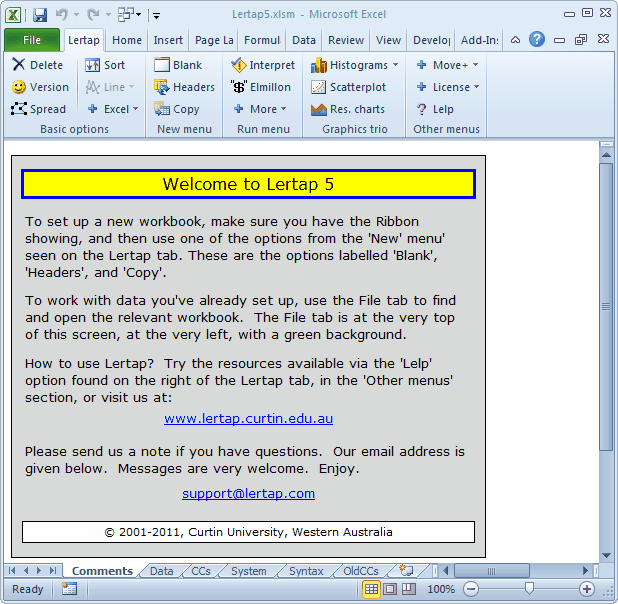The height and width of the screenshot is (604, 618).
Task: Save the workbook with floppy icon
Action: (x=40, y=15)
